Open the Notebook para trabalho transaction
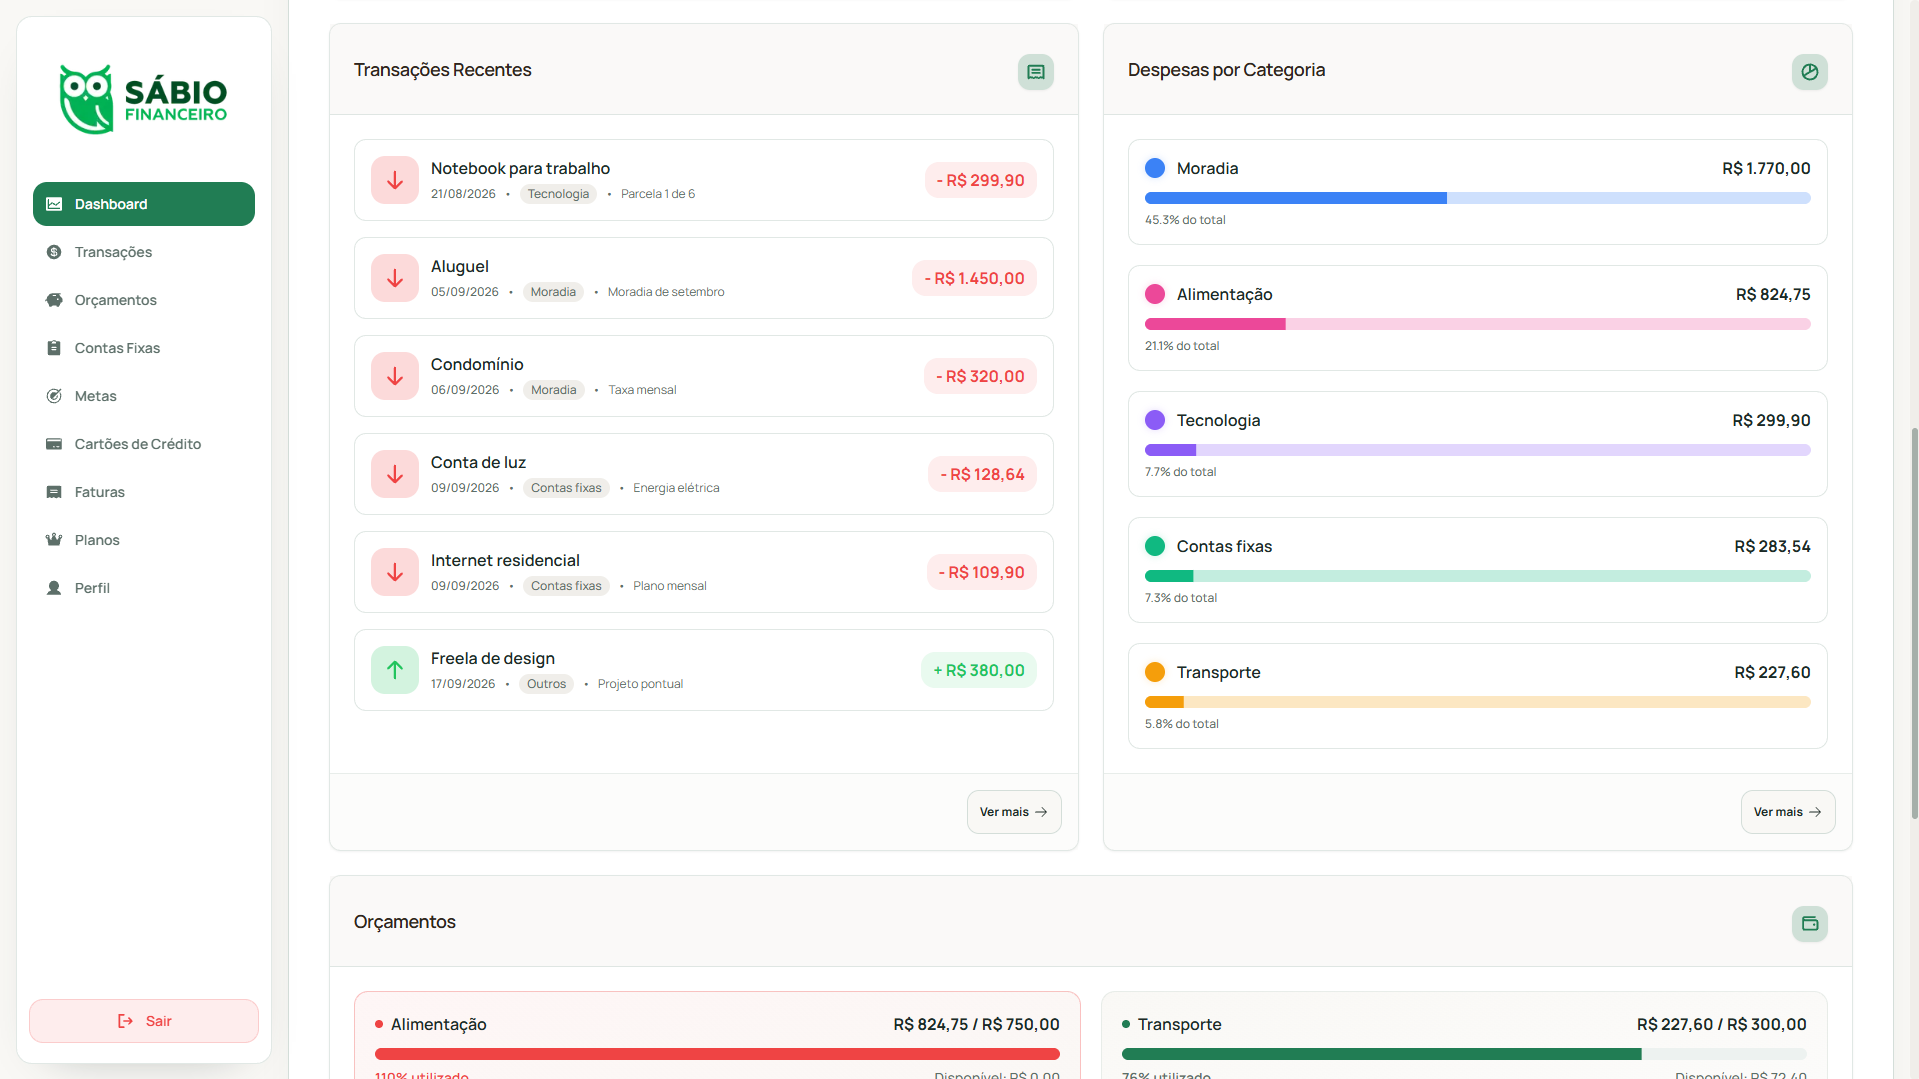The width and height of the screenshot is (1919, 1079). [704, 180]
